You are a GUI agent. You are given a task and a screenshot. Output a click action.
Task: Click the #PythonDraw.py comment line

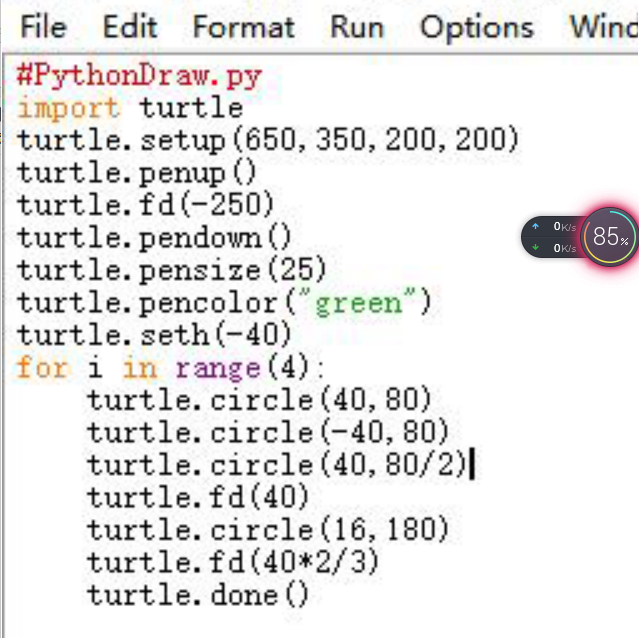tap(139, 76)
